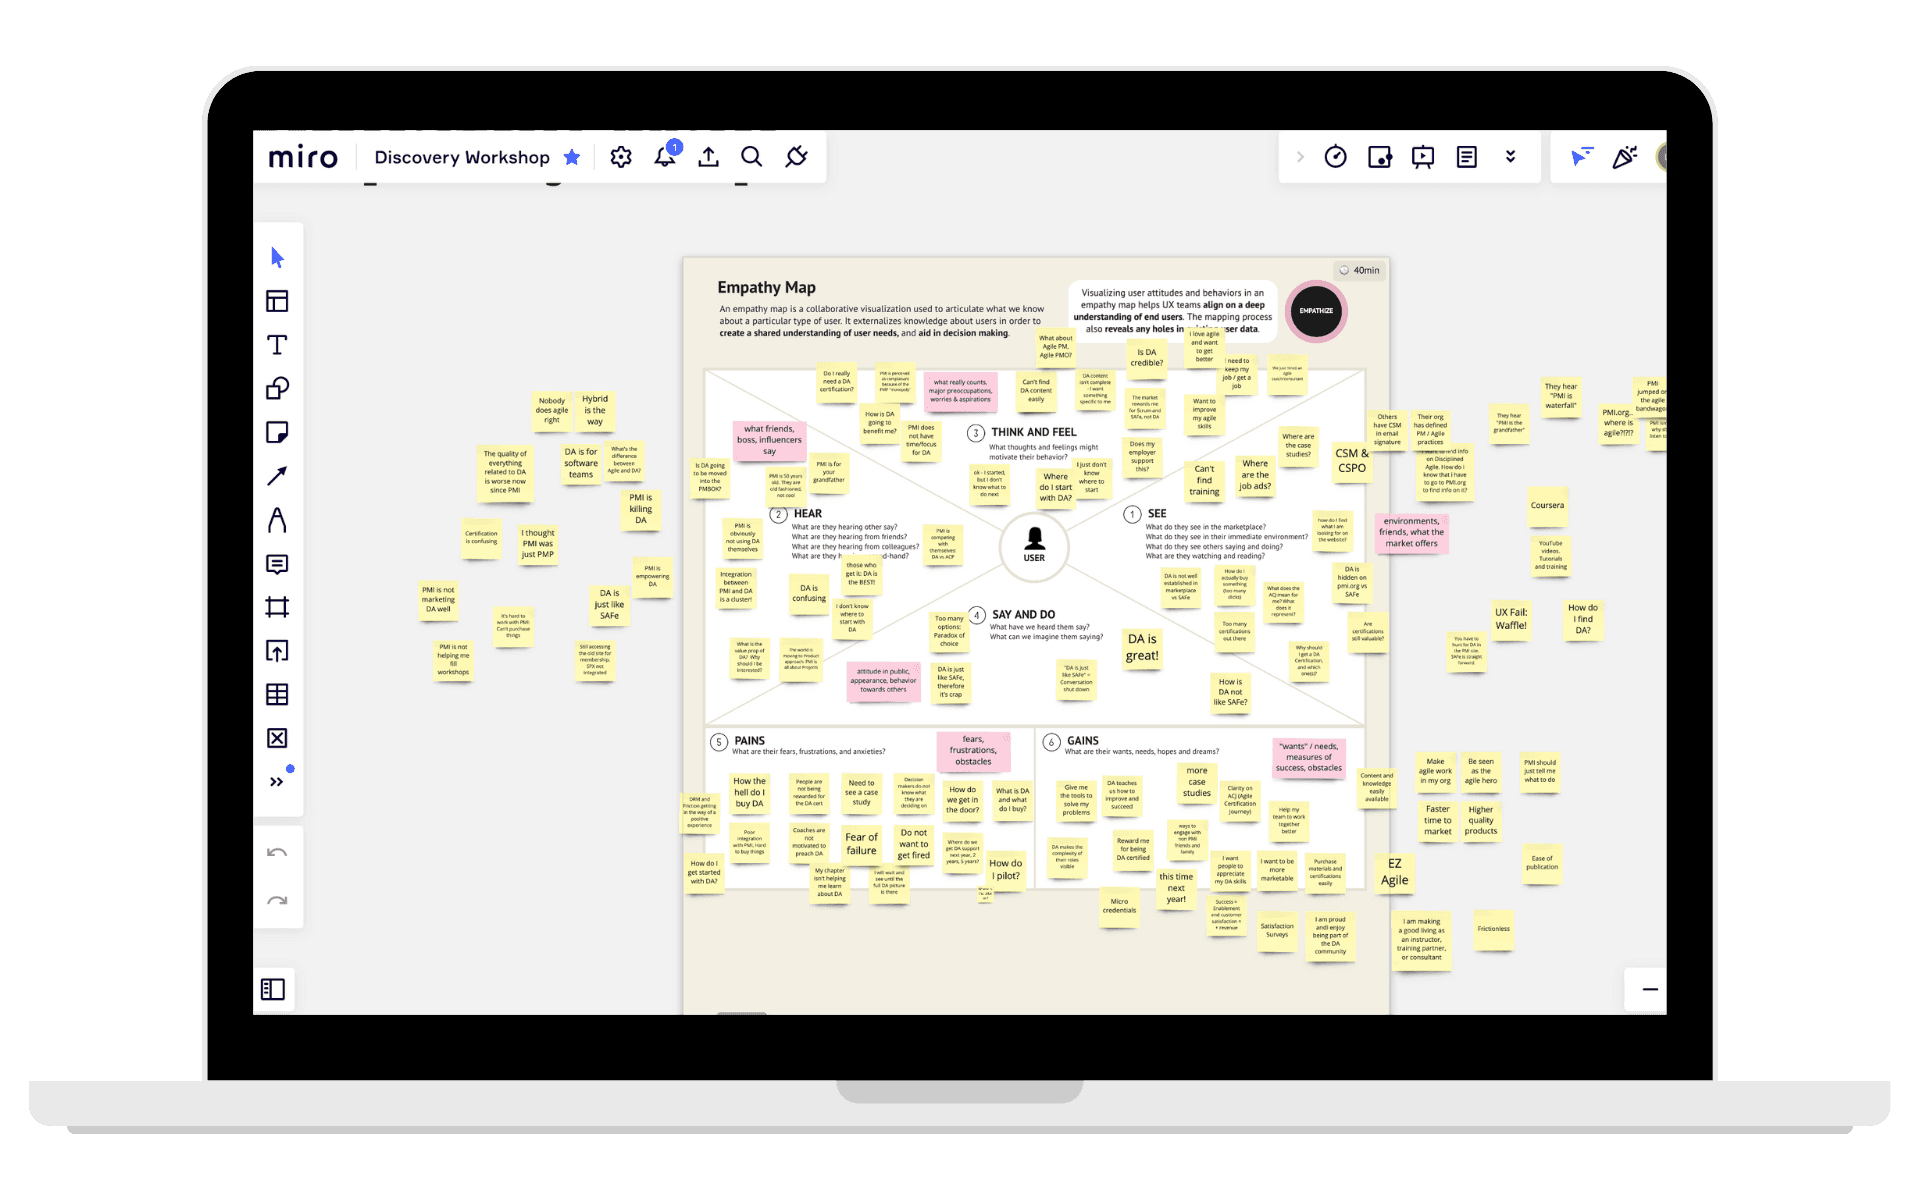
Task: Open the notifications bell
Action: (x=665, y=156)
